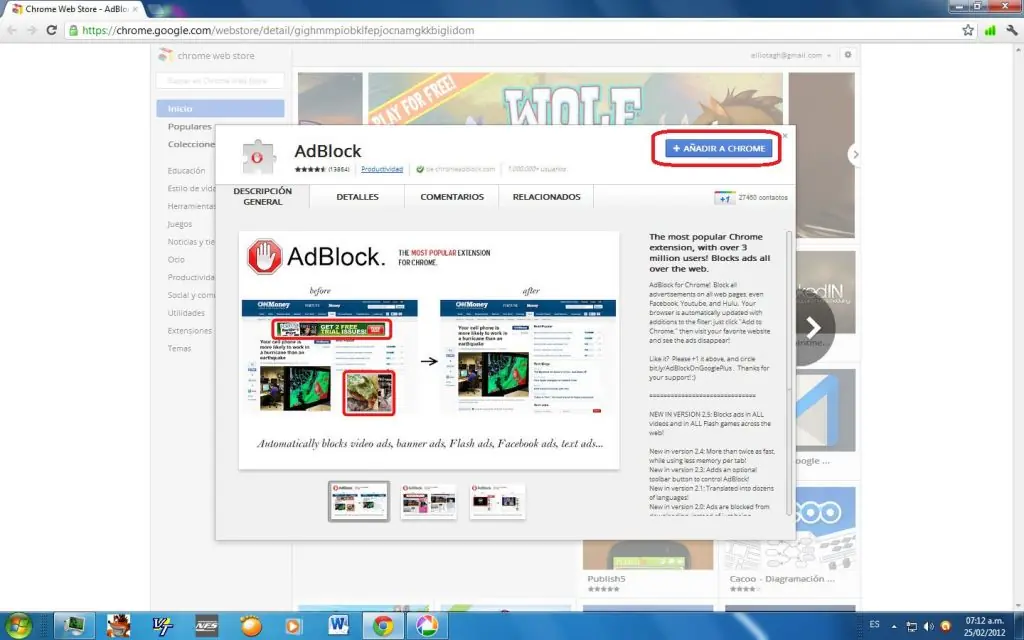Click the description panel scrollbar
The width and height of the screenshot is (1024, 640).
coord(790,373)
